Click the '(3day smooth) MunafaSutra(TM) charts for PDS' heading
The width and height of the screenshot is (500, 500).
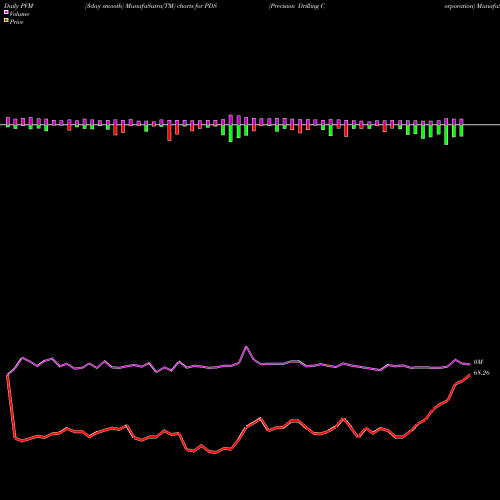[151, 6]
